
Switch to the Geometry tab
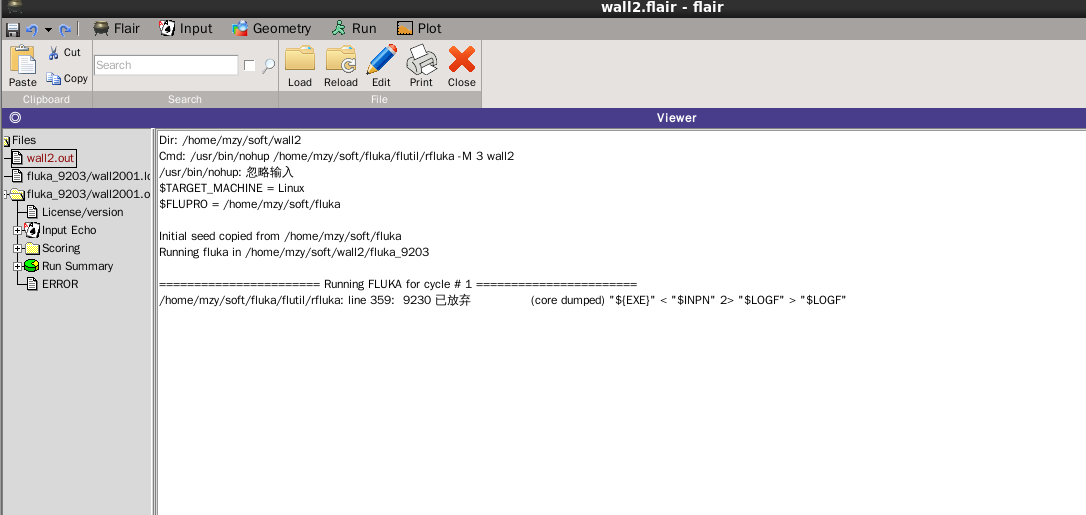271,28
